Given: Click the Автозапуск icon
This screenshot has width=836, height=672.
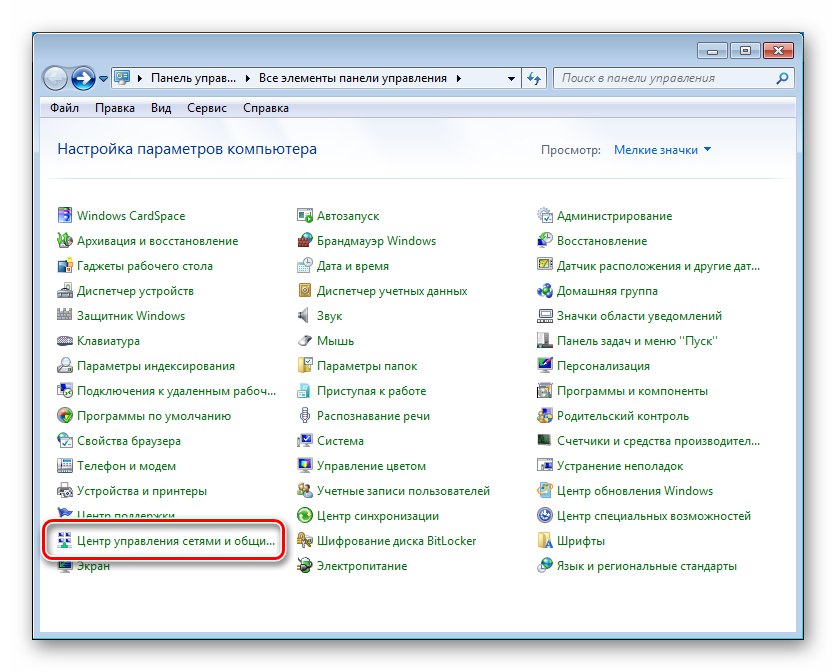Looking at the screenshot, I should point(304,215).
